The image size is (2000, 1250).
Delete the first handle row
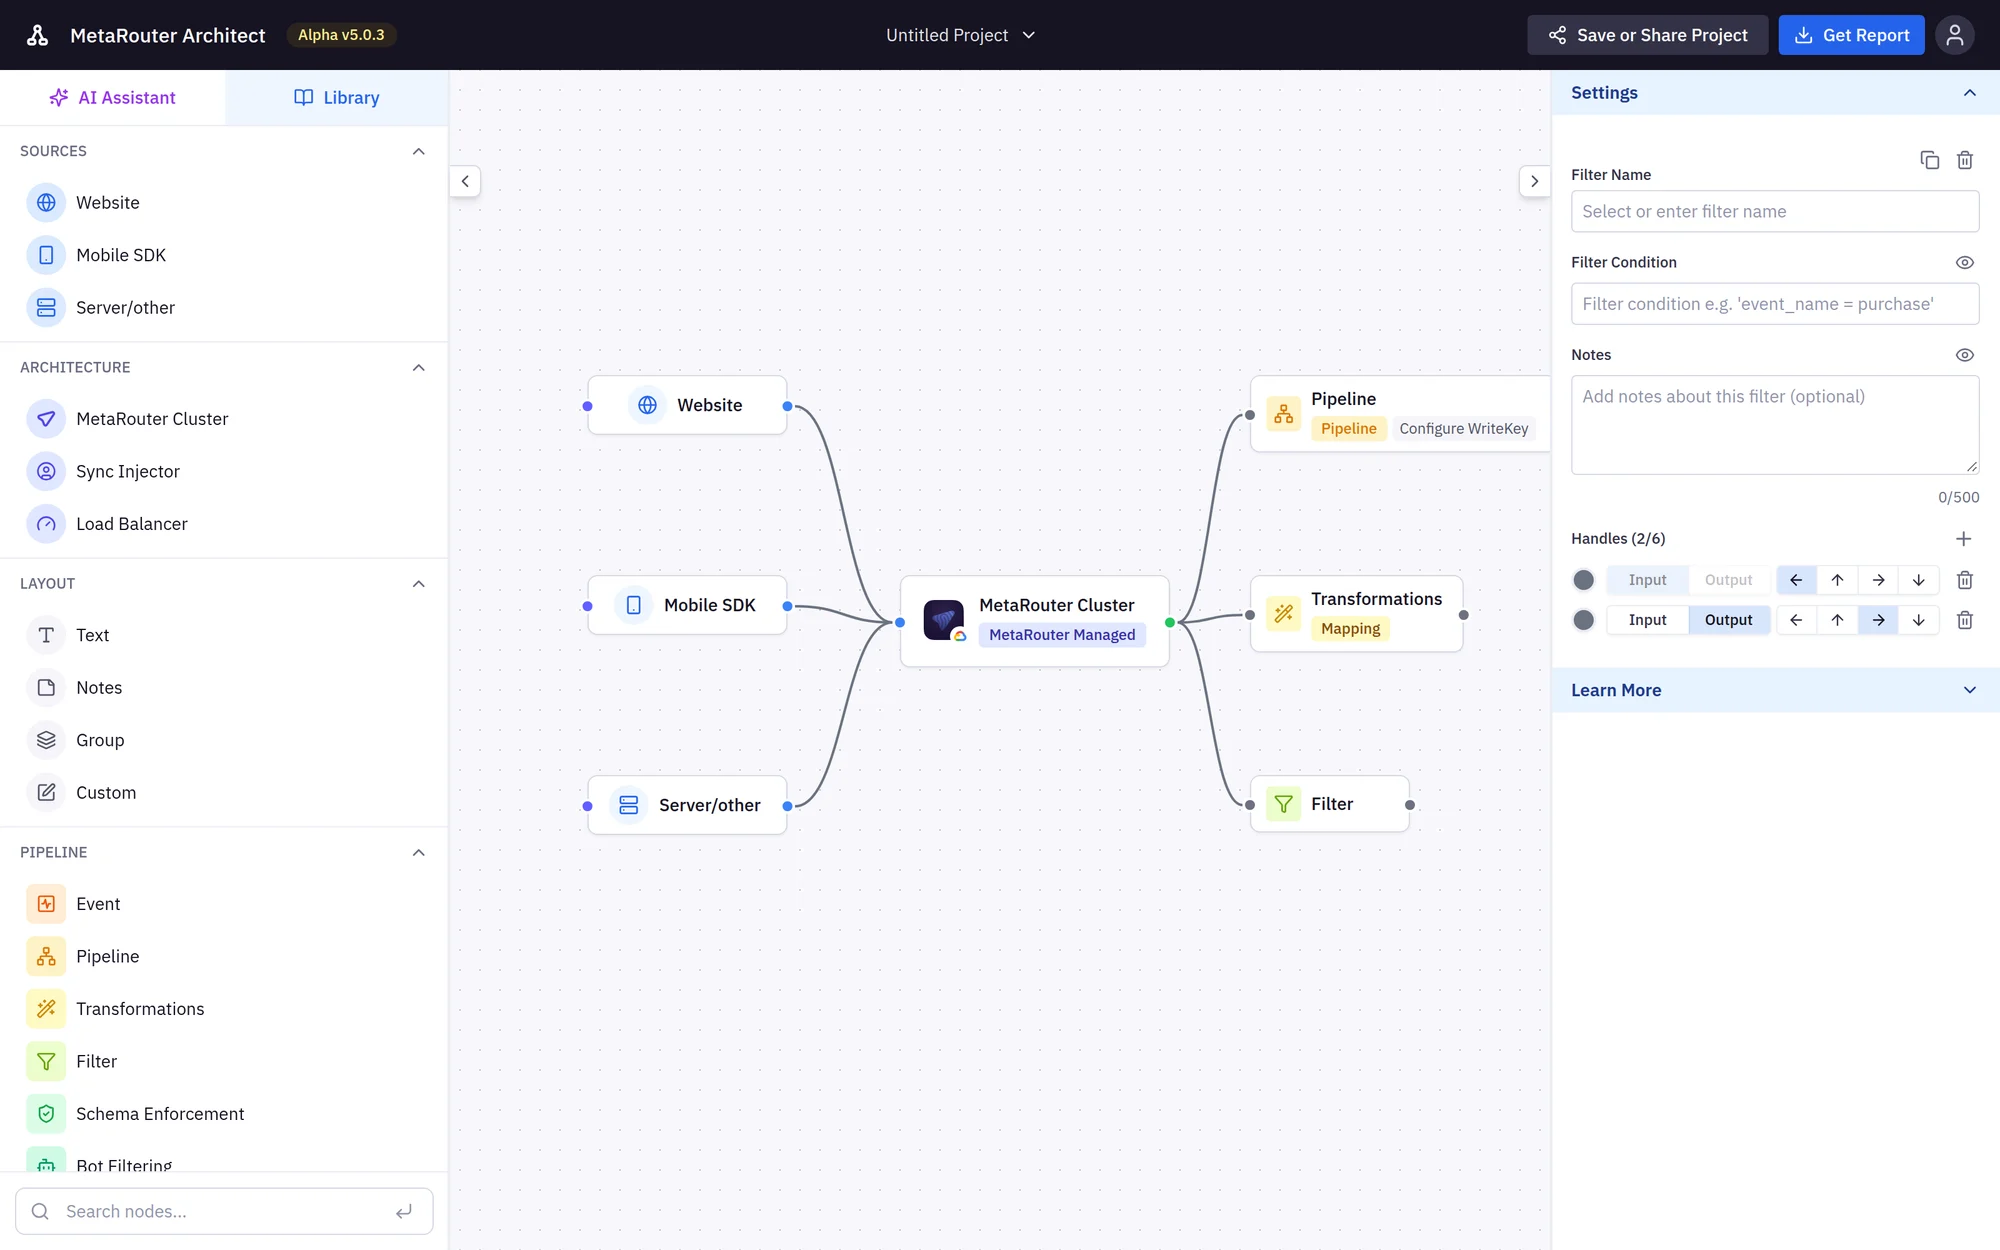tap(1965, 580)
